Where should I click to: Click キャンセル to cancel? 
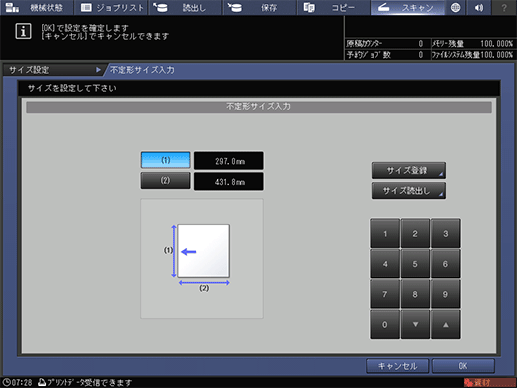tap(397, 366)
